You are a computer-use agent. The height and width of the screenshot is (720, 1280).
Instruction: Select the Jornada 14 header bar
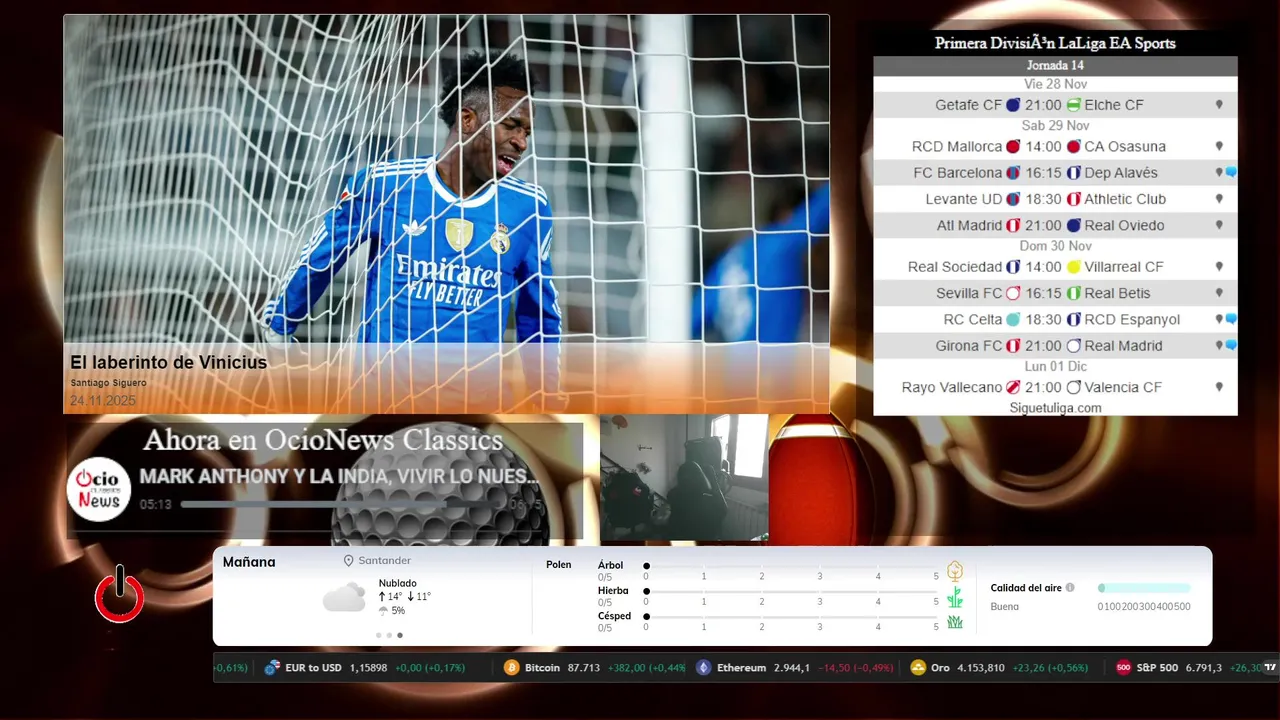pyautogui.click(x=1055, y=65)
